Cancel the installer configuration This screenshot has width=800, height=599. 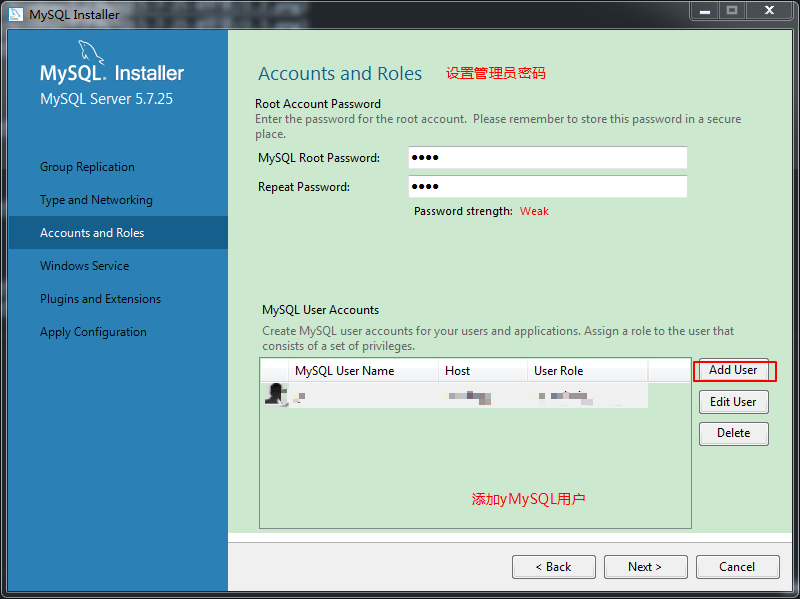(x=737, y=567)
